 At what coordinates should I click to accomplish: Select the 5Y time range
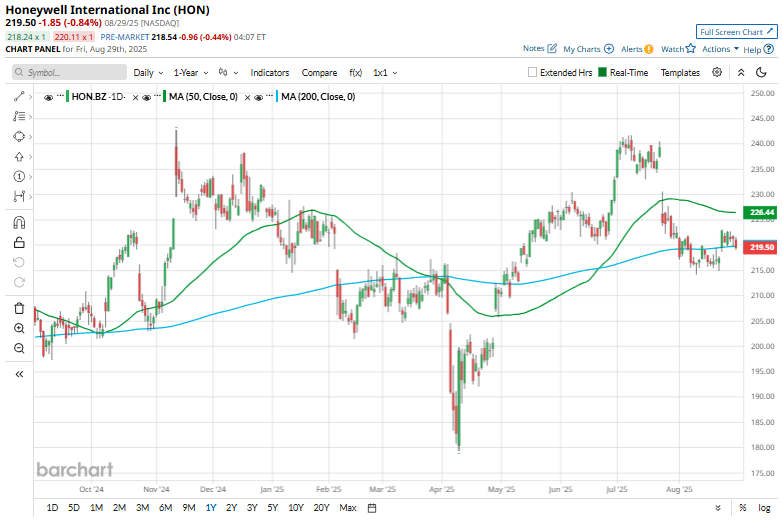272,508
